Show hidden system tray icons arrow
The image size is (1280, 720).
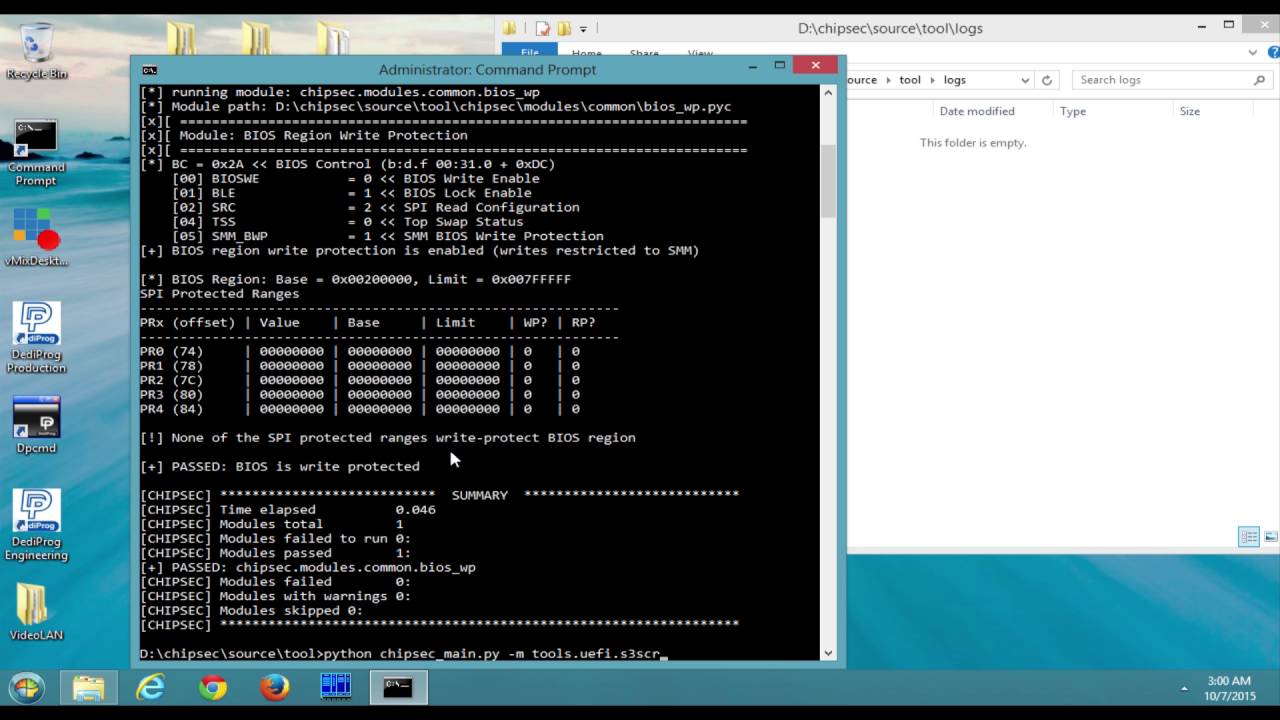pos(1184,688)
